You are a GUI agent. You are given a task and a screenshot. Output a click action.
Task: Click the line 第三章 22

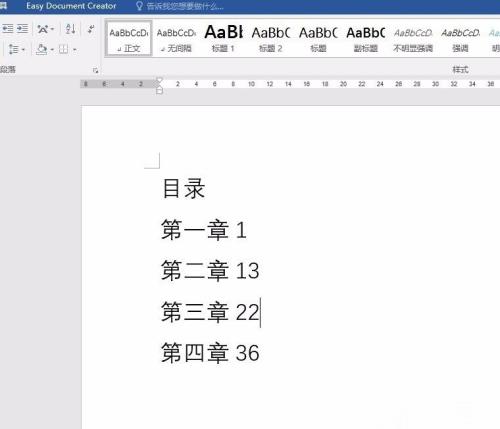(x=210, y=312)
